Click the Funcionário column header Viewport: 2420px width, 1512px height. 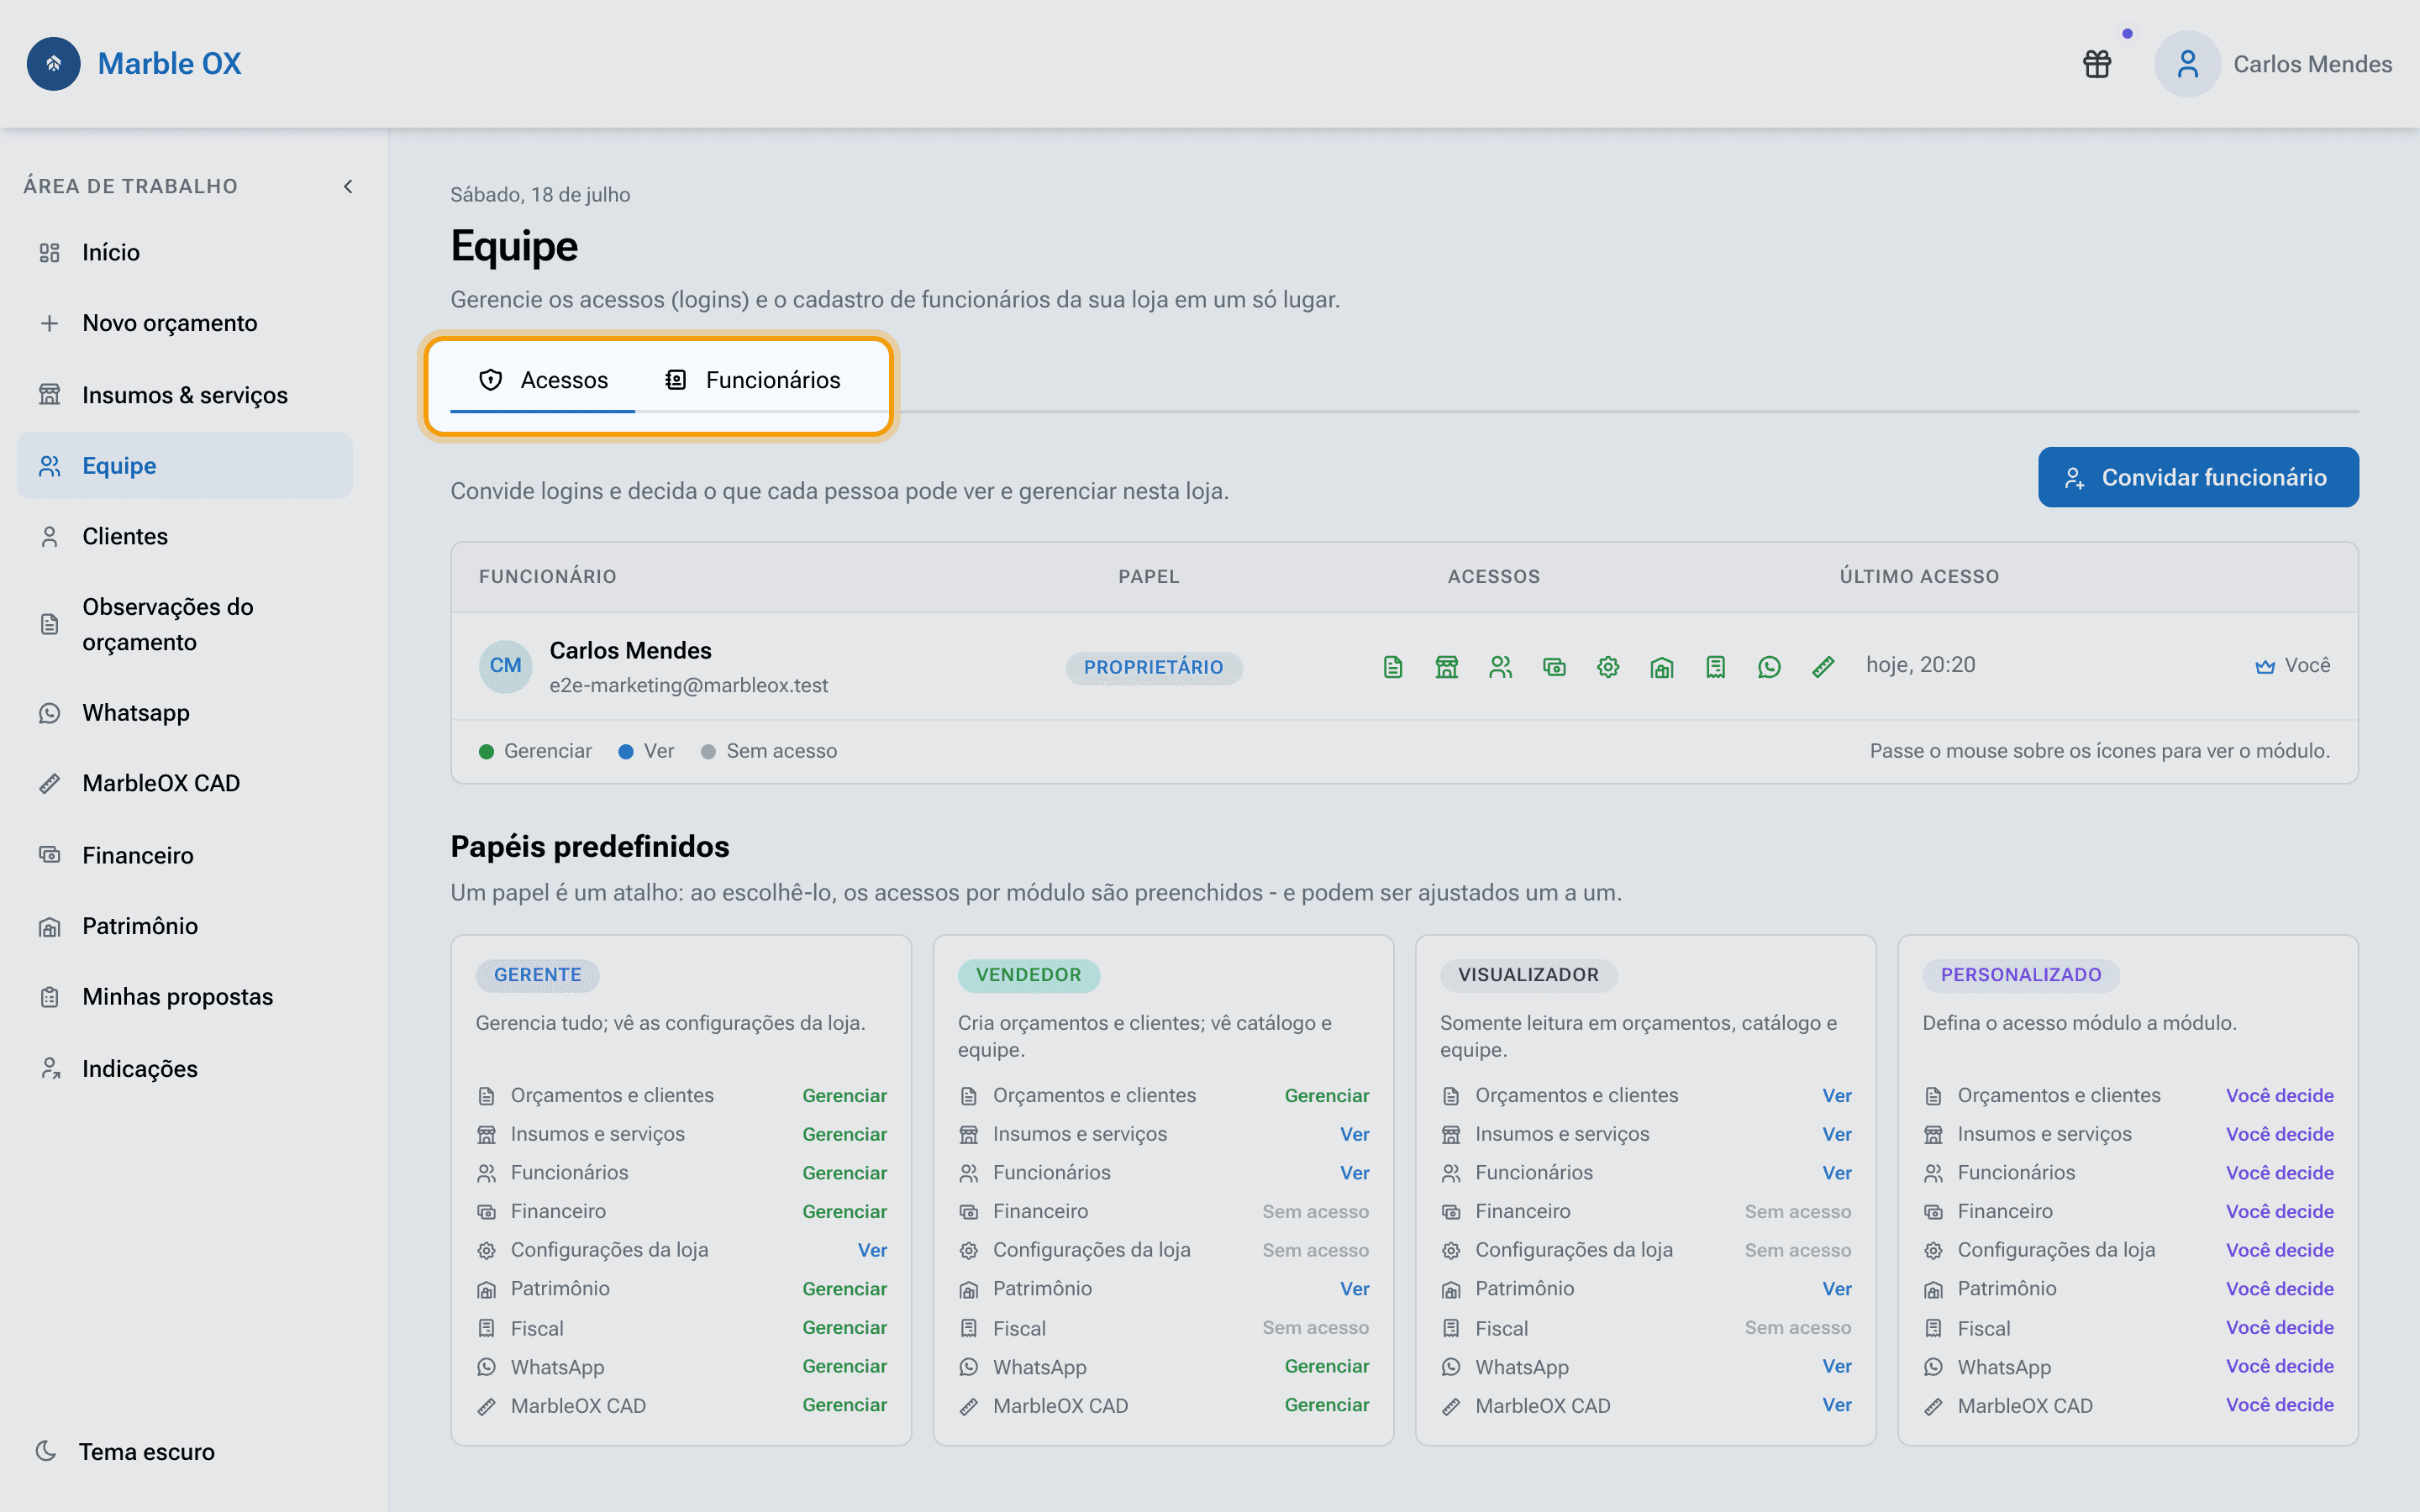547,576
